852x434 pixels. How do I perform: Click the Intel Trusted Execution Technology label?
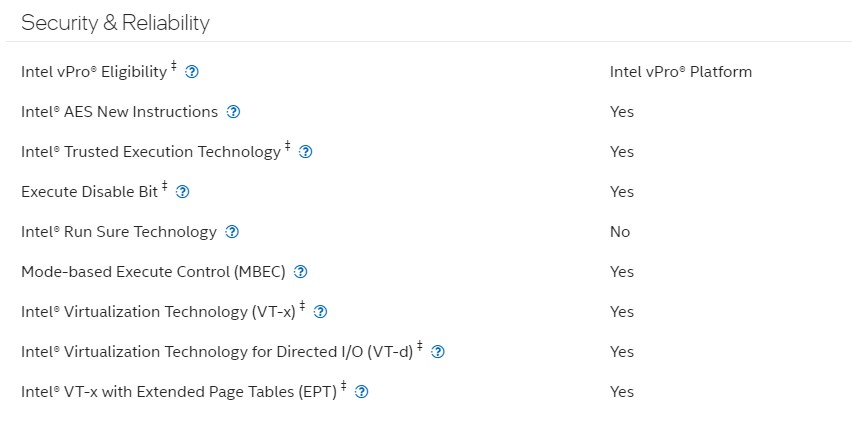(151, 152)
